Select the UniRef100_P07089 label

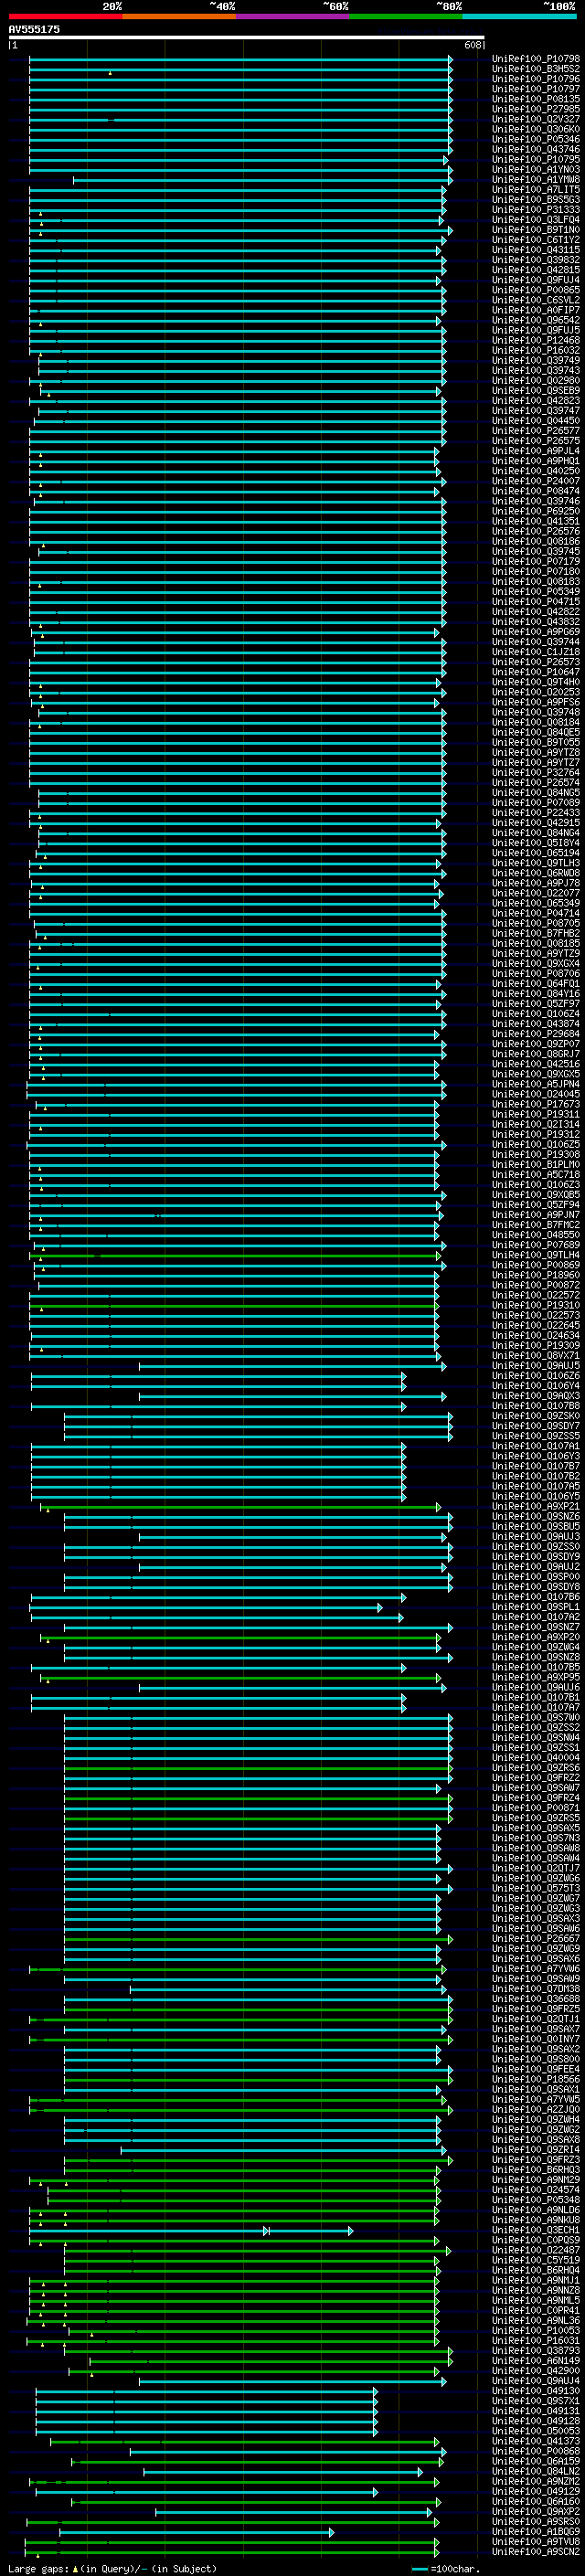[536, 802]
